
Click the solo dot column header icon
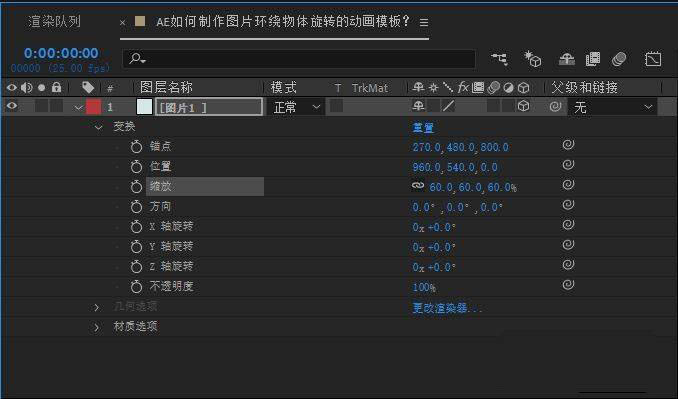(42, 88)
